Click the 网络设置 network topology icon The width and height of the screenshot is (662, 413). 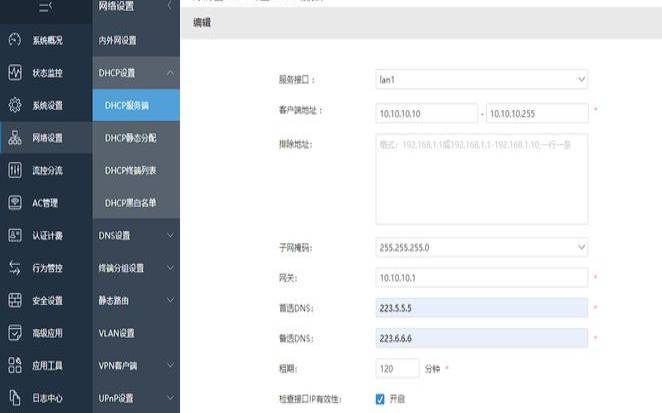(x=15, y=137)
